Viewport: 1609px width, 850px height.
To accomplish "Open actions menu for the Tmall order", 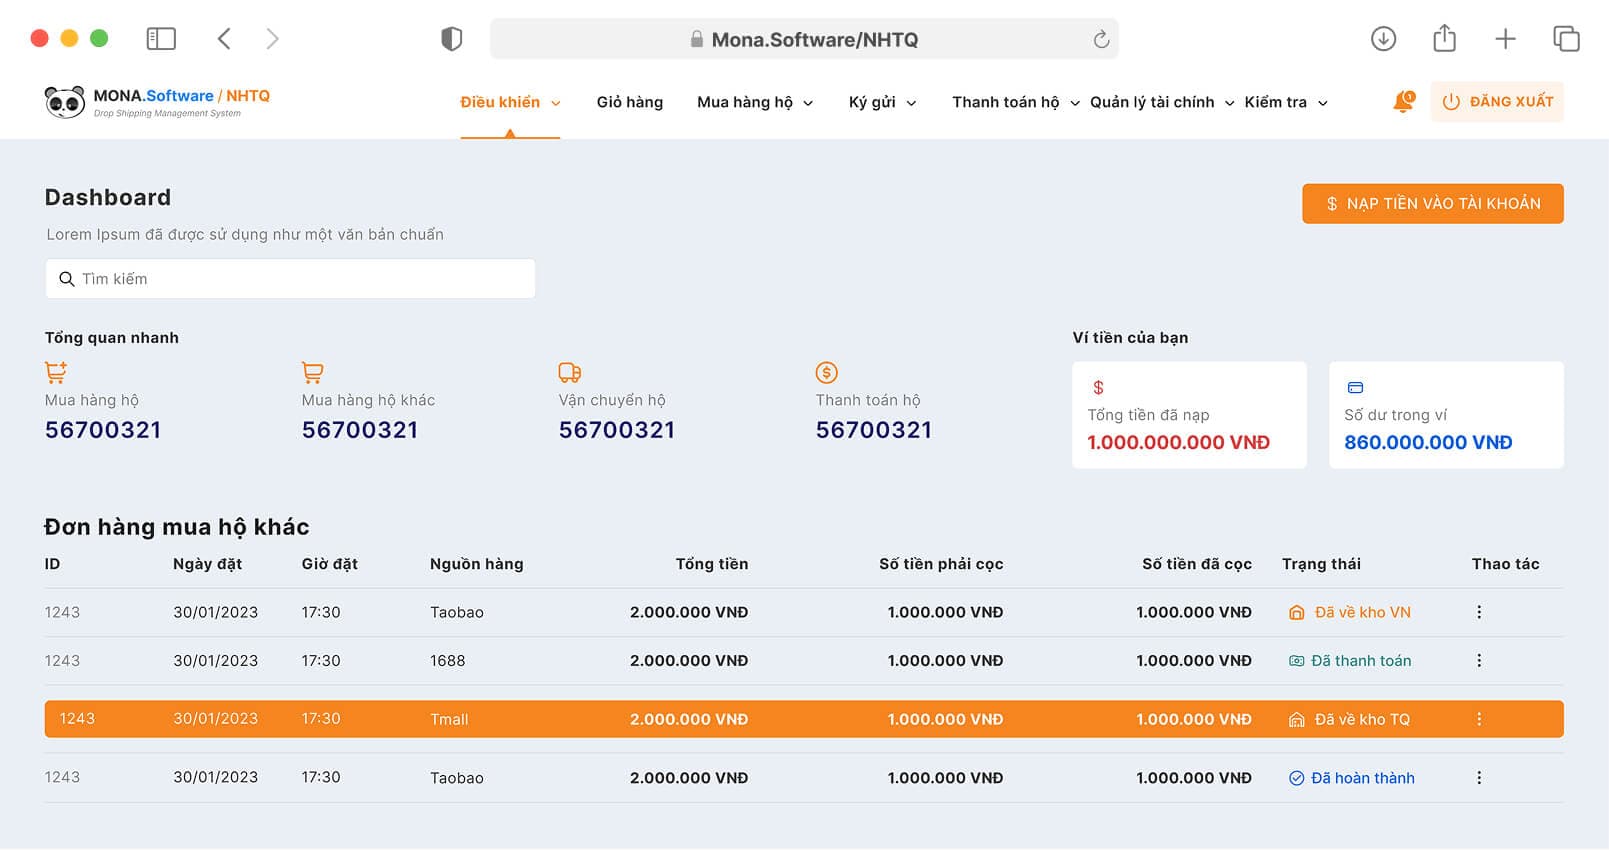I will pos(1479,719).
